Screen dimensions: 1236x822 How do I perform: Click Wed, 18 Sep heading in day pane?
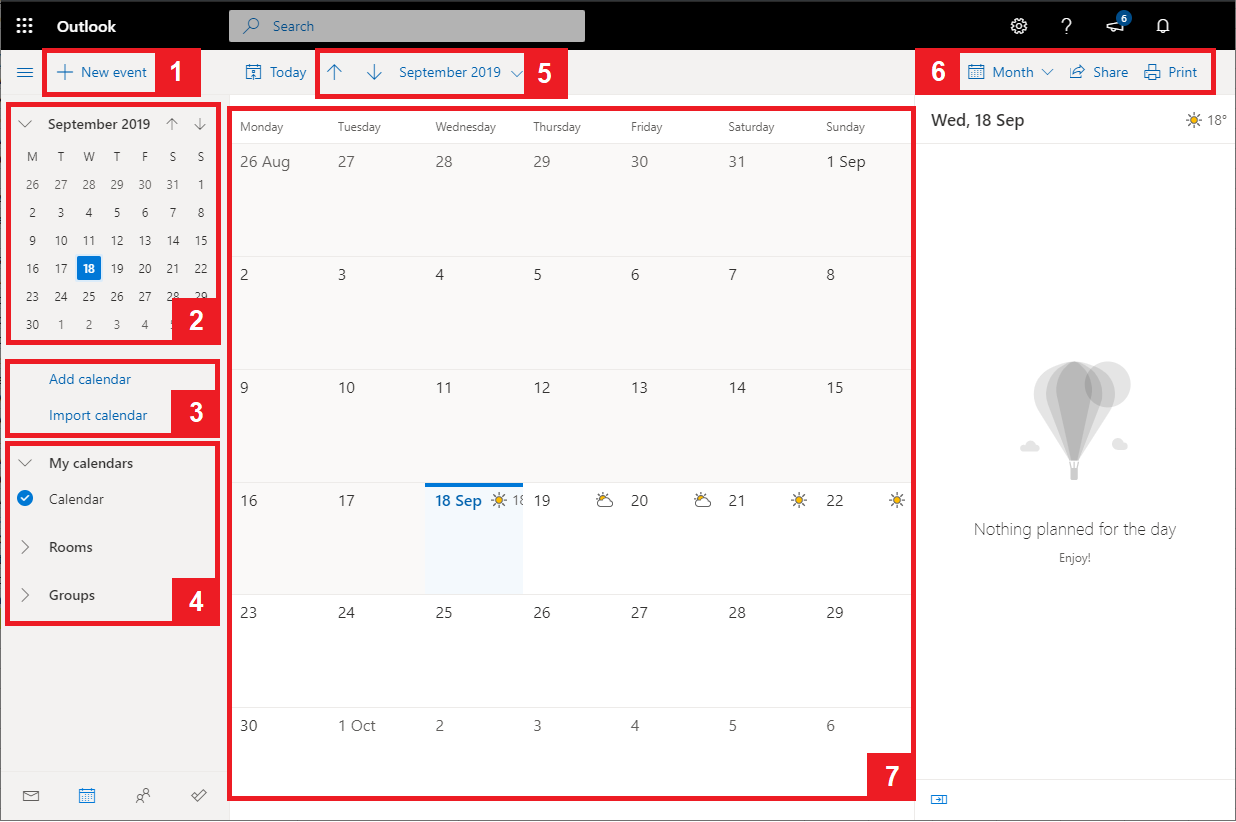tap(978, 120)
